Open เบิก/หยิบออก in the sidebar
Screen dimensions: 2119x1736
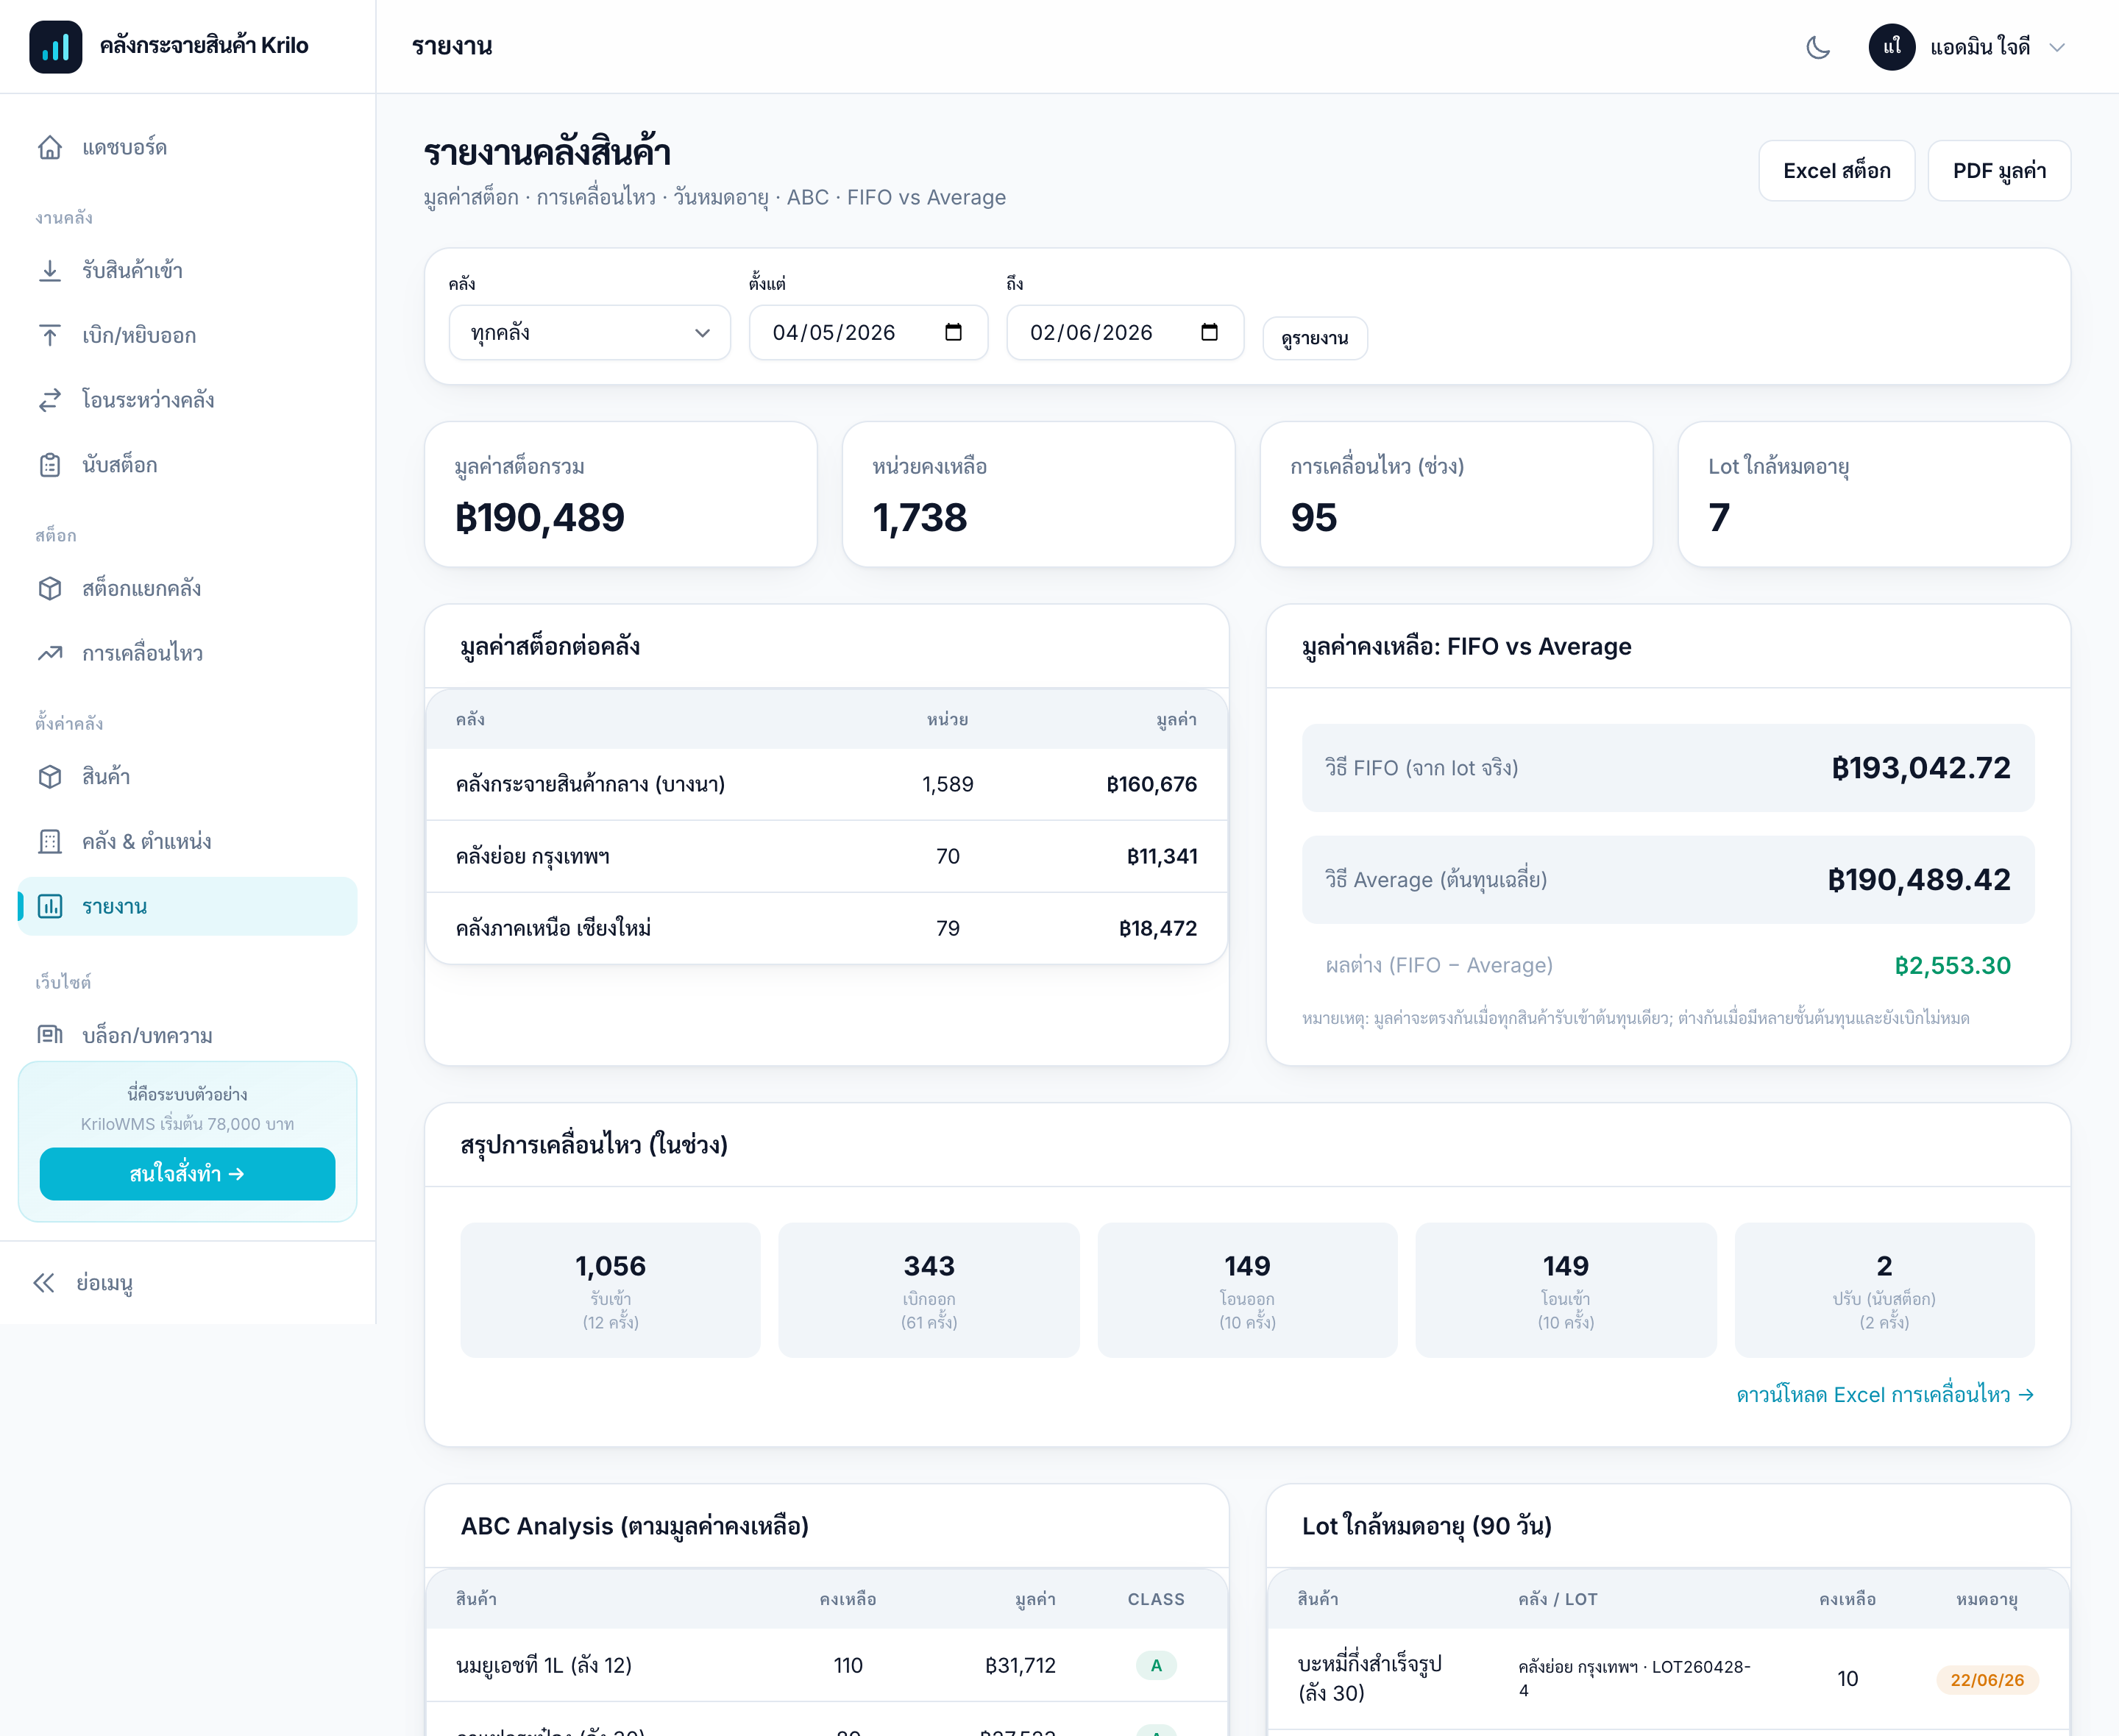(x=188, y=335)
